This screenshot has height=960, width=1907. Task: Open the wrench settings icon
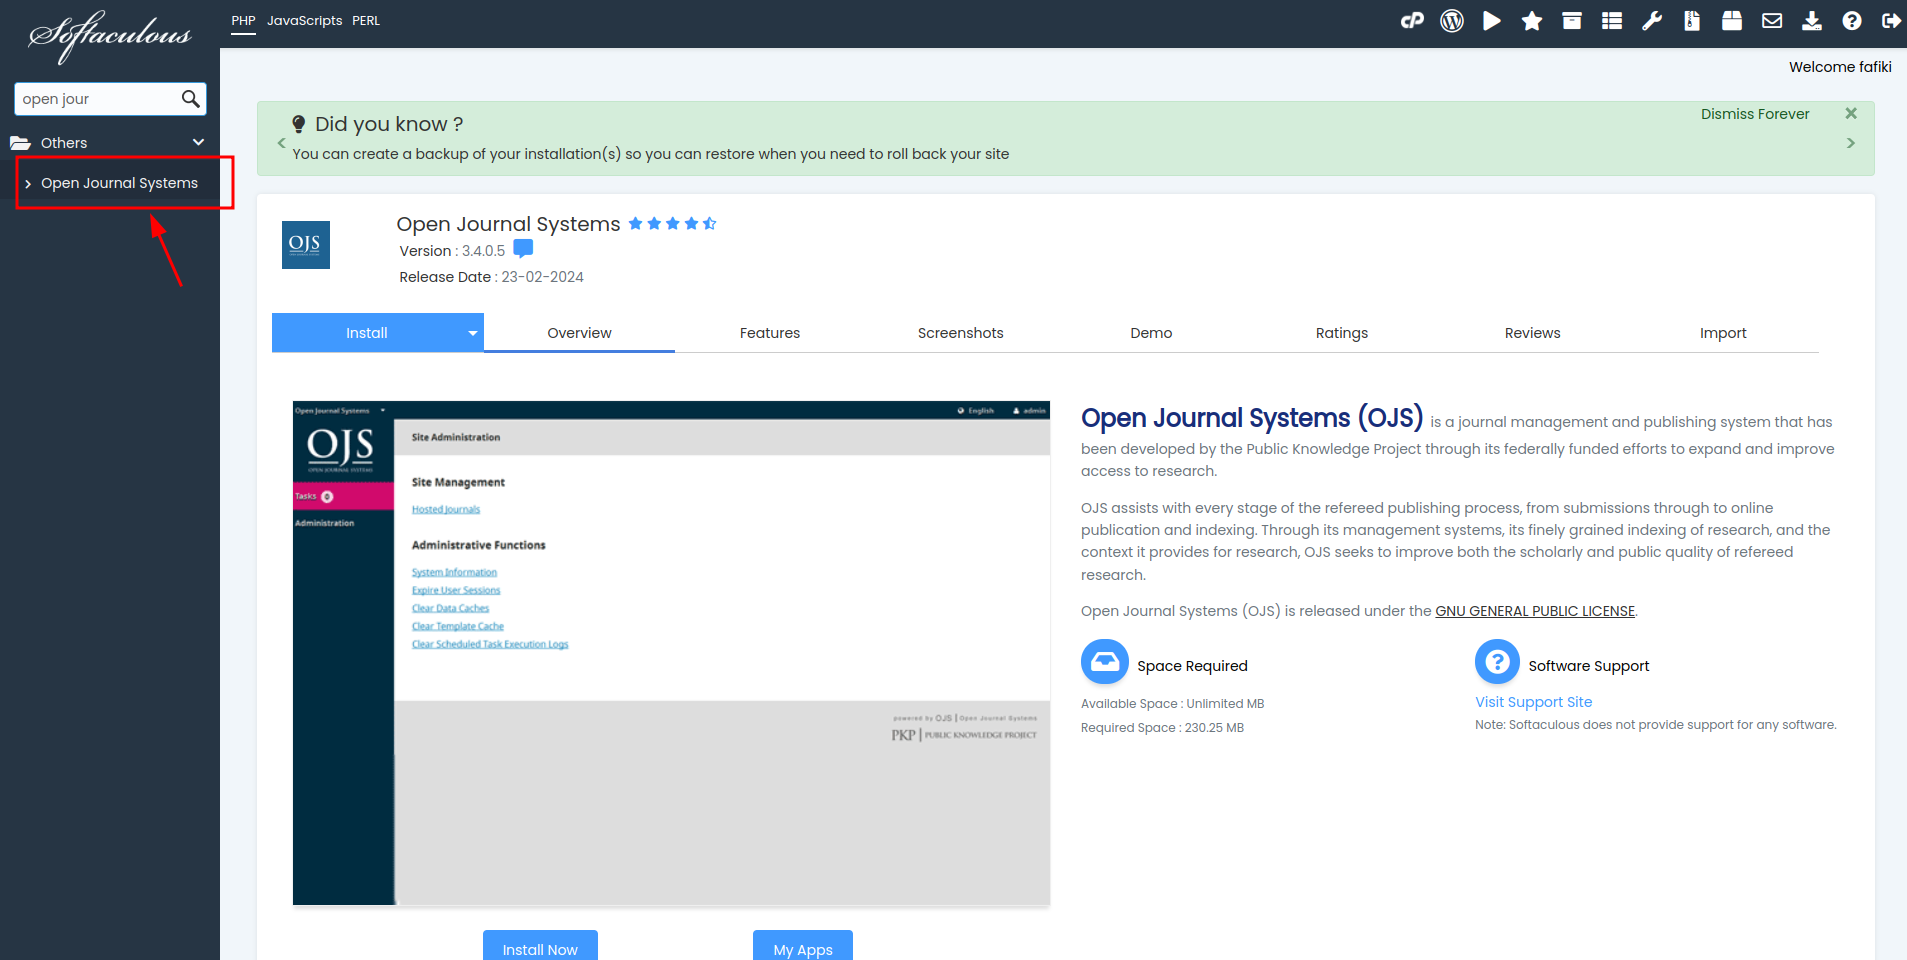(1652, 20)
